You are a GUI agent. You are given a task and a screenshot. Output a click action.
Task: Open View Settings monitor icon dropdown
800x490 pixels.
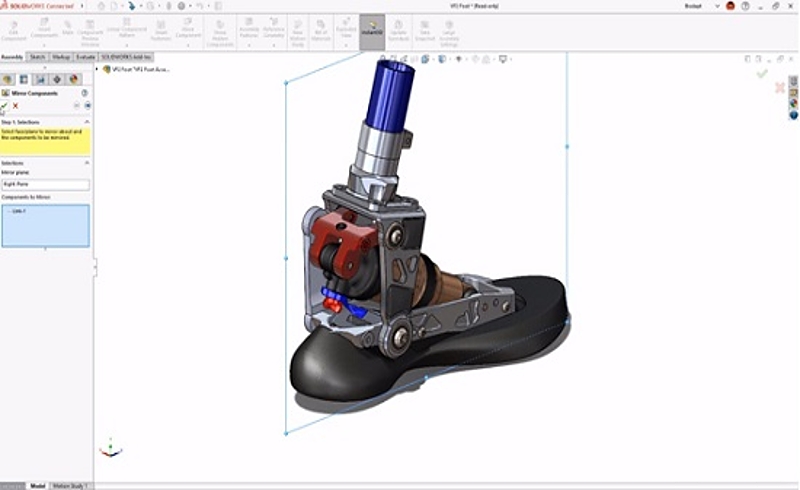(503, 59)
